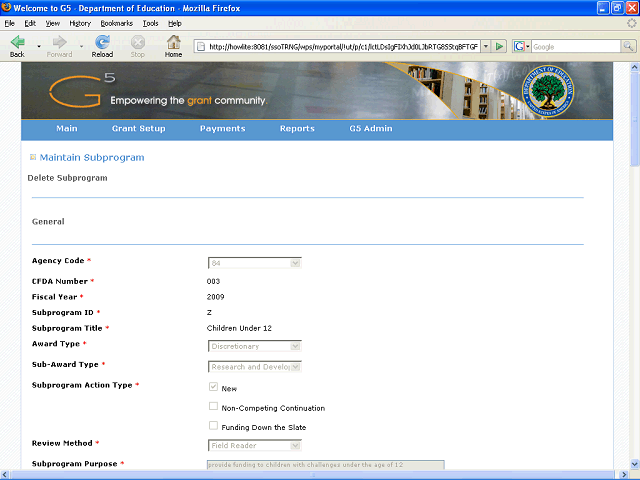Click the Firefox icon in title bar
Image resolution: width=640 pixels, height=480 pixels.
click(6, 7)
